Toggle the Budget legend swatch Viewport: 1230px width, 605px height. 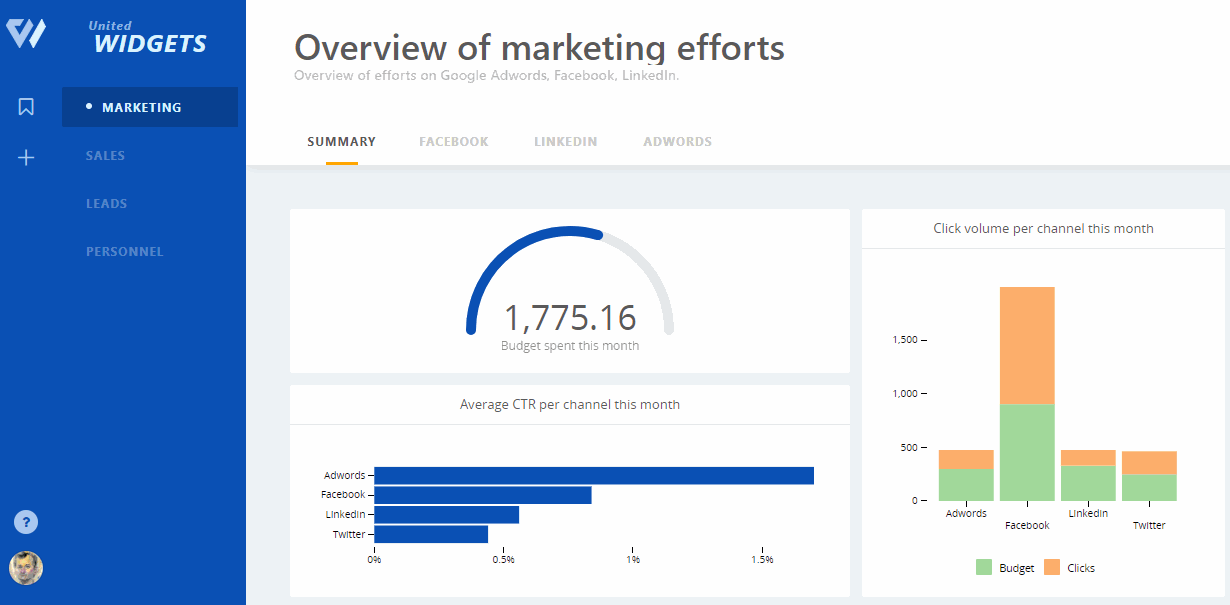coord(985,567)
